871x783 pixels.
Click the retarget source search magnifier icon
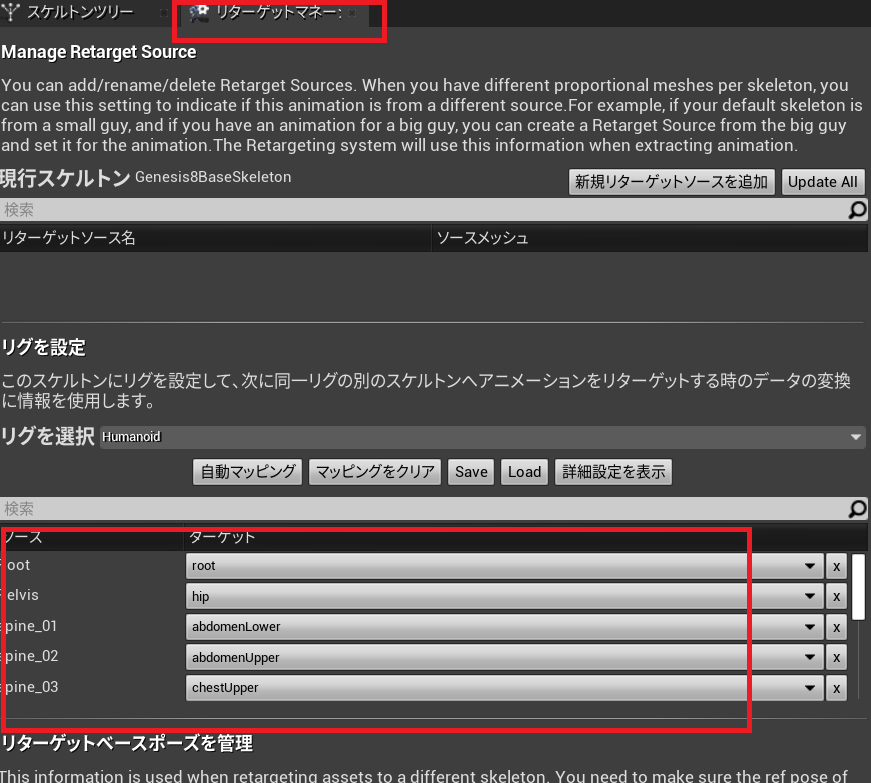point(858,210)
